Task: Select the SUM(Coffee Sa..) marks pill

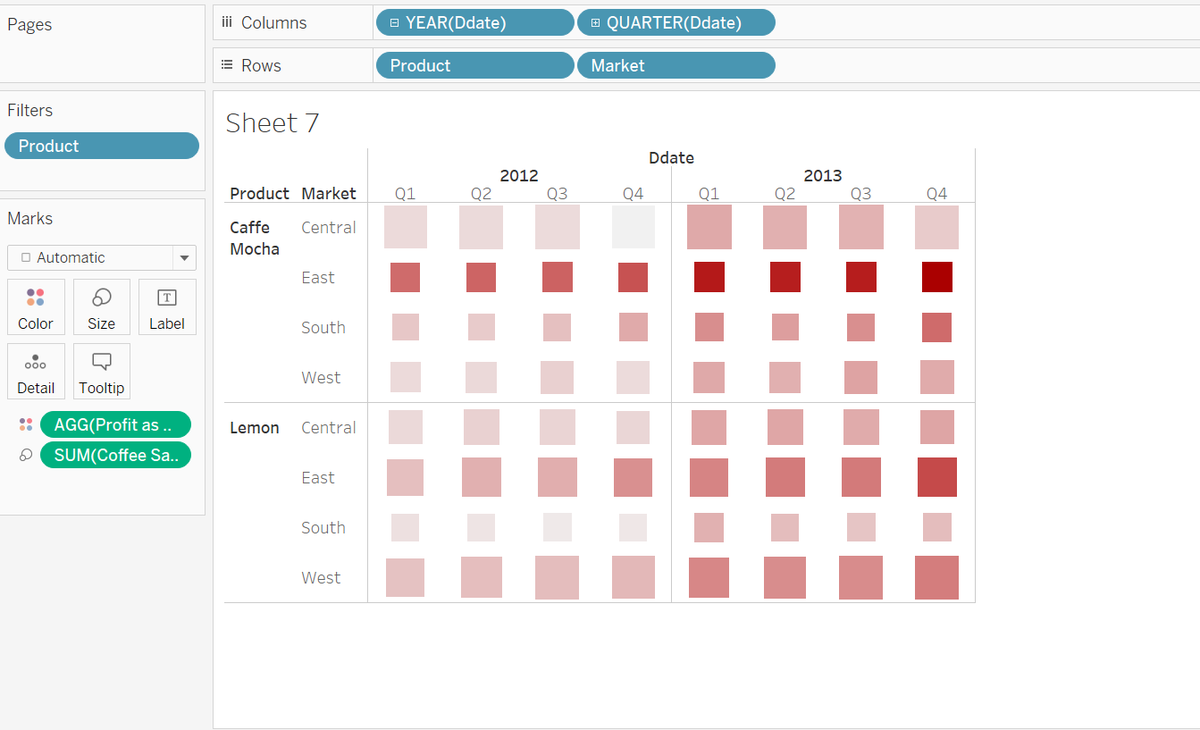Action: pos(115,455)
